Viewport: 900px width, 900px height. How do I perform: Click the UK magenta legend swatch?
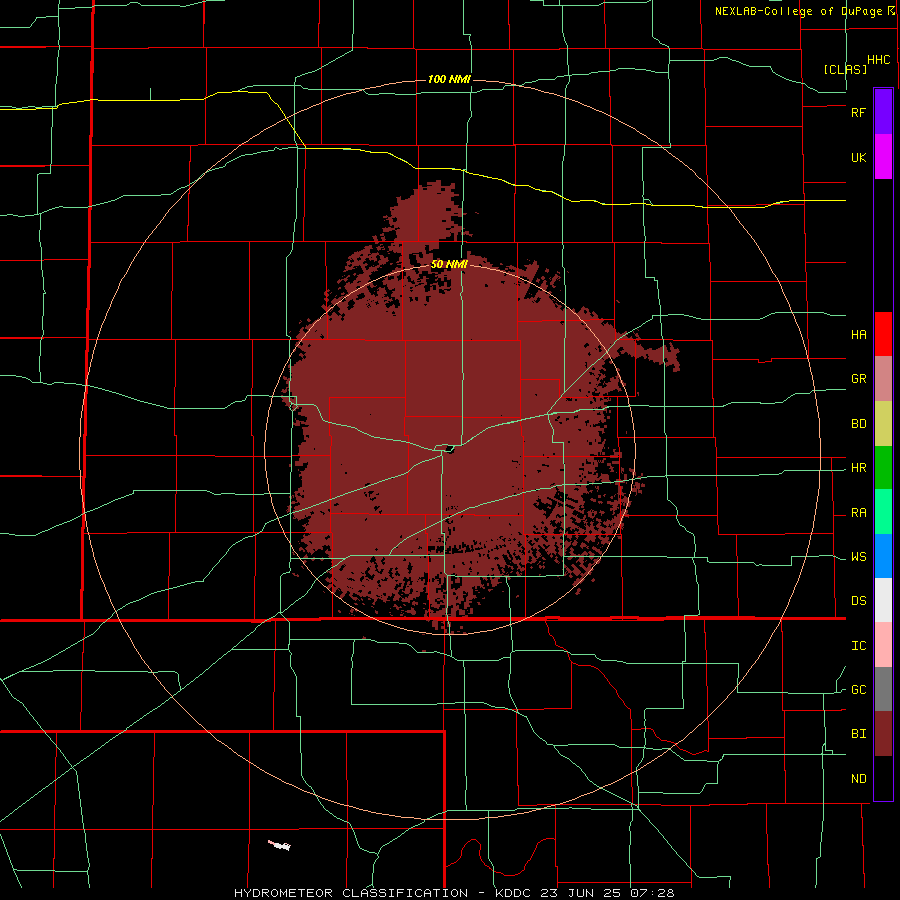click(x=883, y=157)
